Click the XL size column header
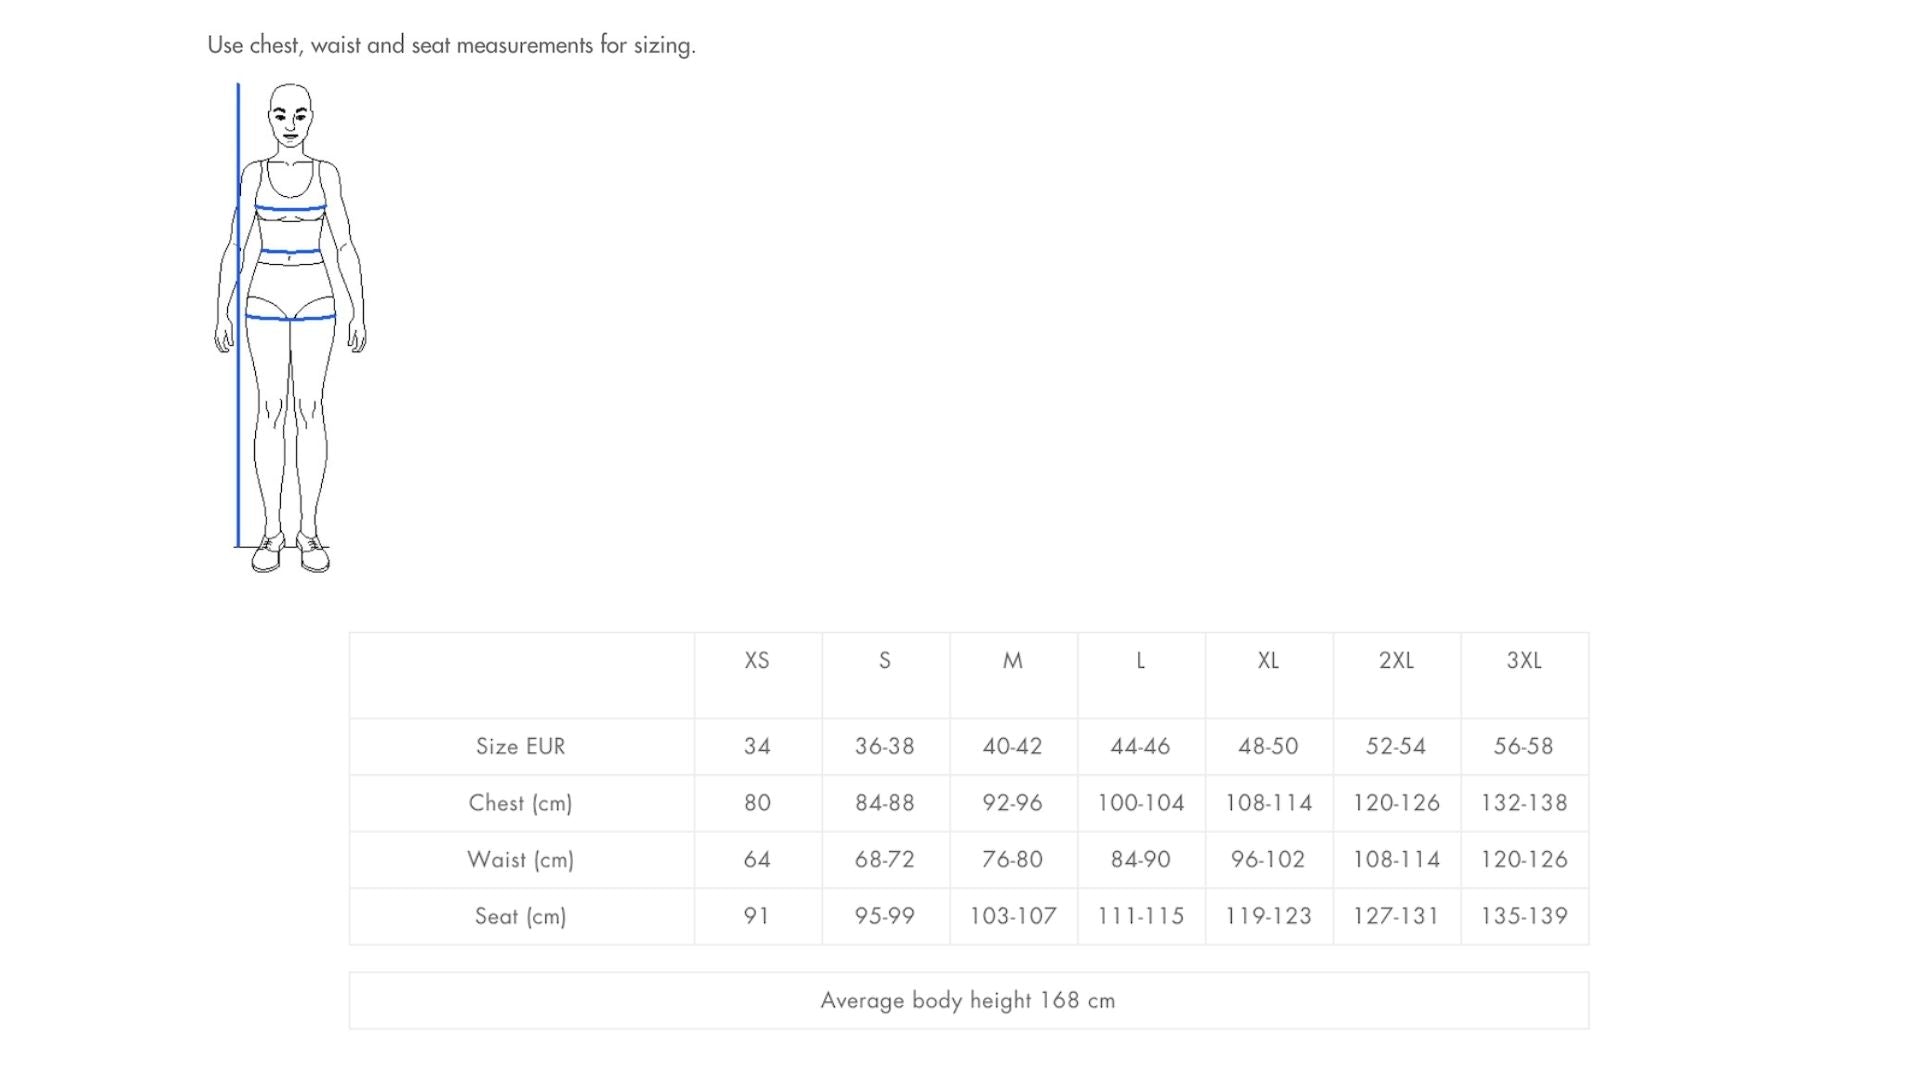 [x=1268, y=661]
